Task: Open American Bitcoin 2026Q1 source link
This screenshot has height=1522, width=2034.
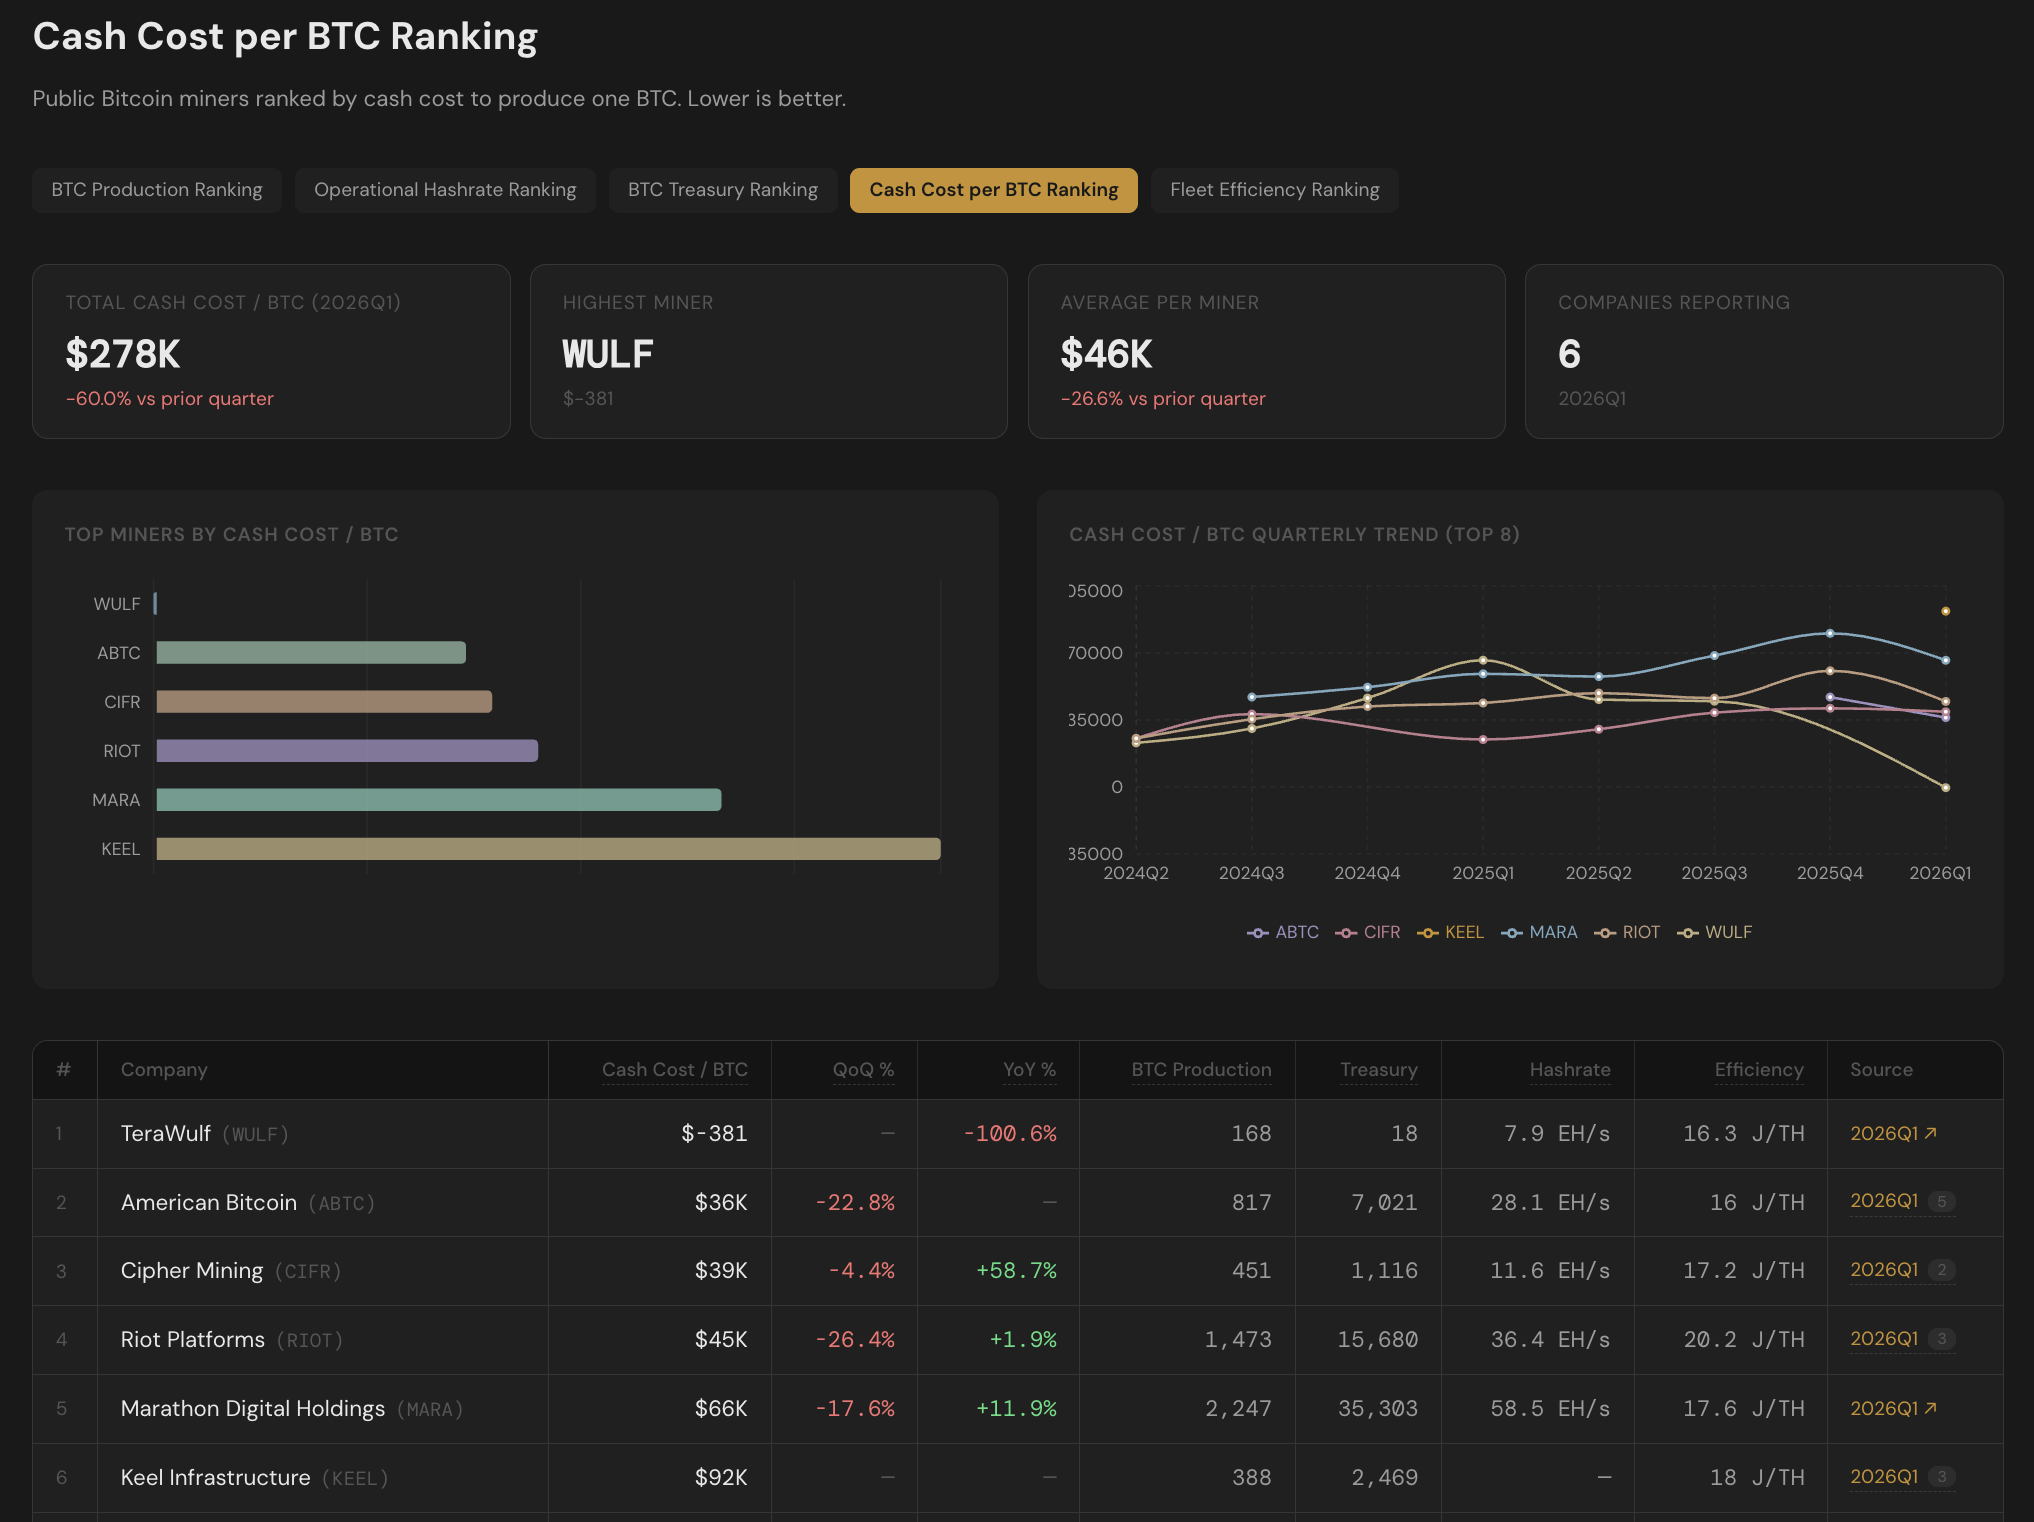Action: point(1884,1201)
